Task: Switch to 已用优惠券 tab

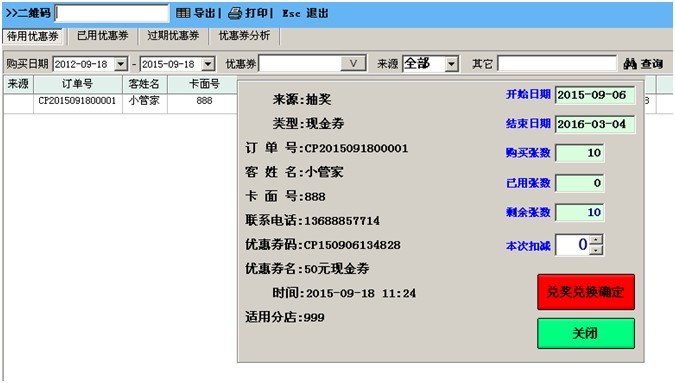Action: pyautogui.click(x=102, y=36)
